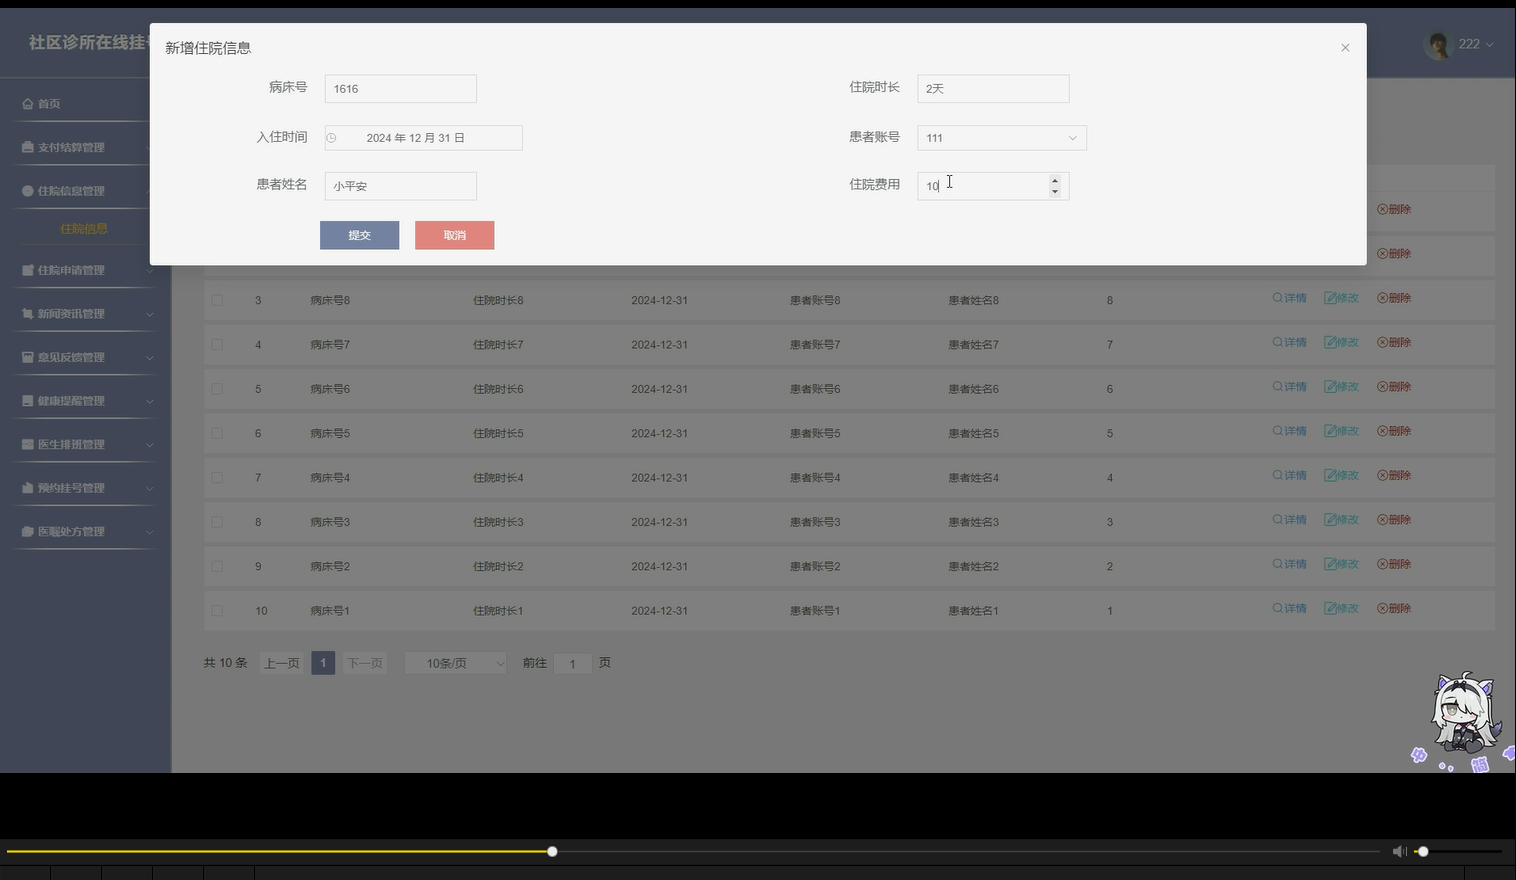1516x880 pixels.
Task: Expand 健康提醒管理 with its chevron
Action: pos(149,401)
